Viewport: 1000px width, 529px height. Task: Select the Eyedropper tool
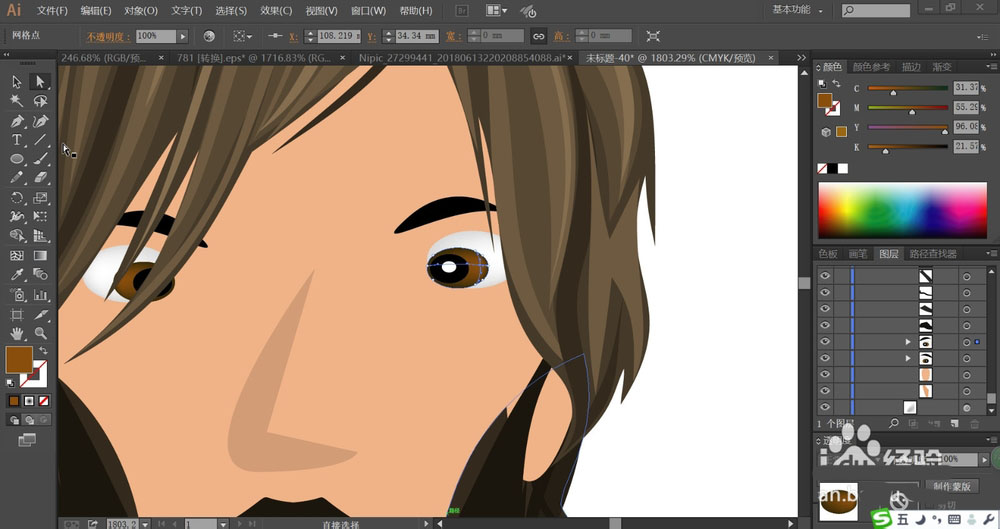point(17,275)
